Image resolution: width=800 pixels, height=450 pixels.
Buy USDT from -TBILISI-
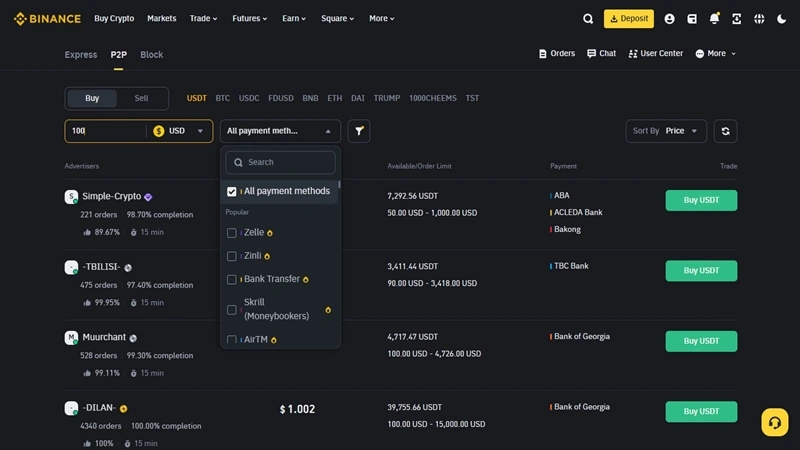point(701,270)
